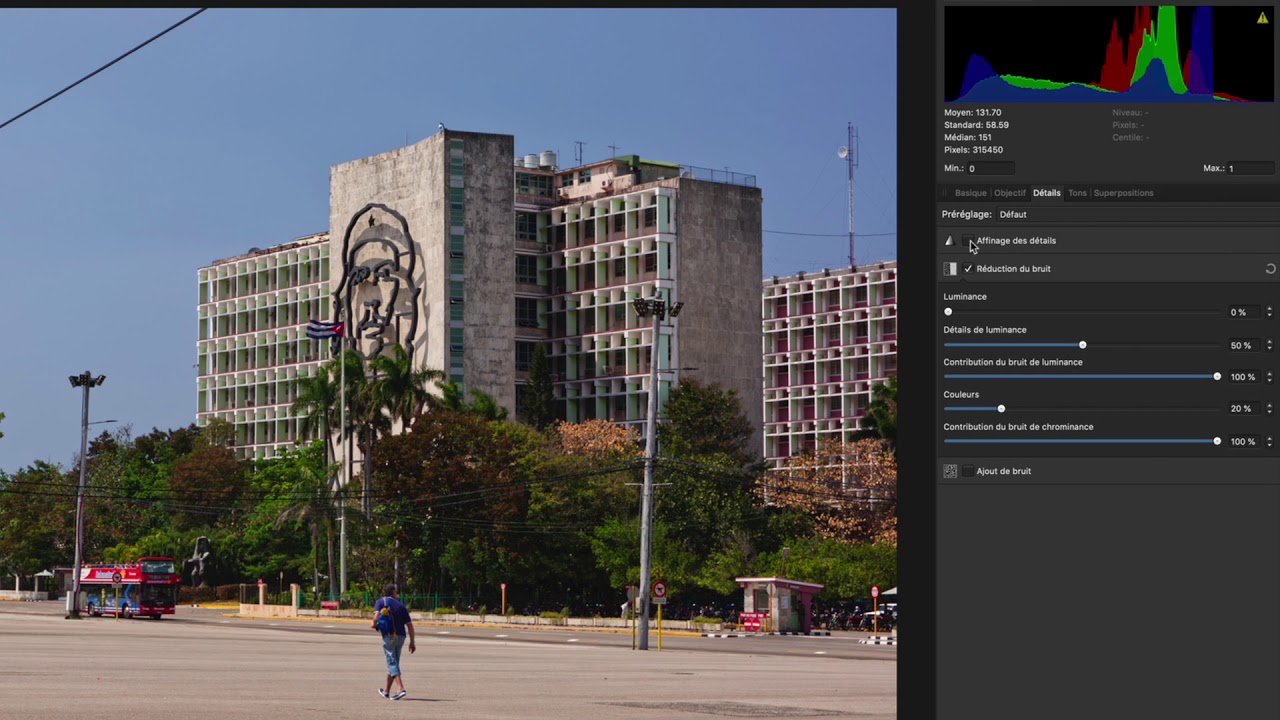This screenshot has width=1280, height=720.
Task: Expand the Affinage des détails section label
Action: point(1016,241)
